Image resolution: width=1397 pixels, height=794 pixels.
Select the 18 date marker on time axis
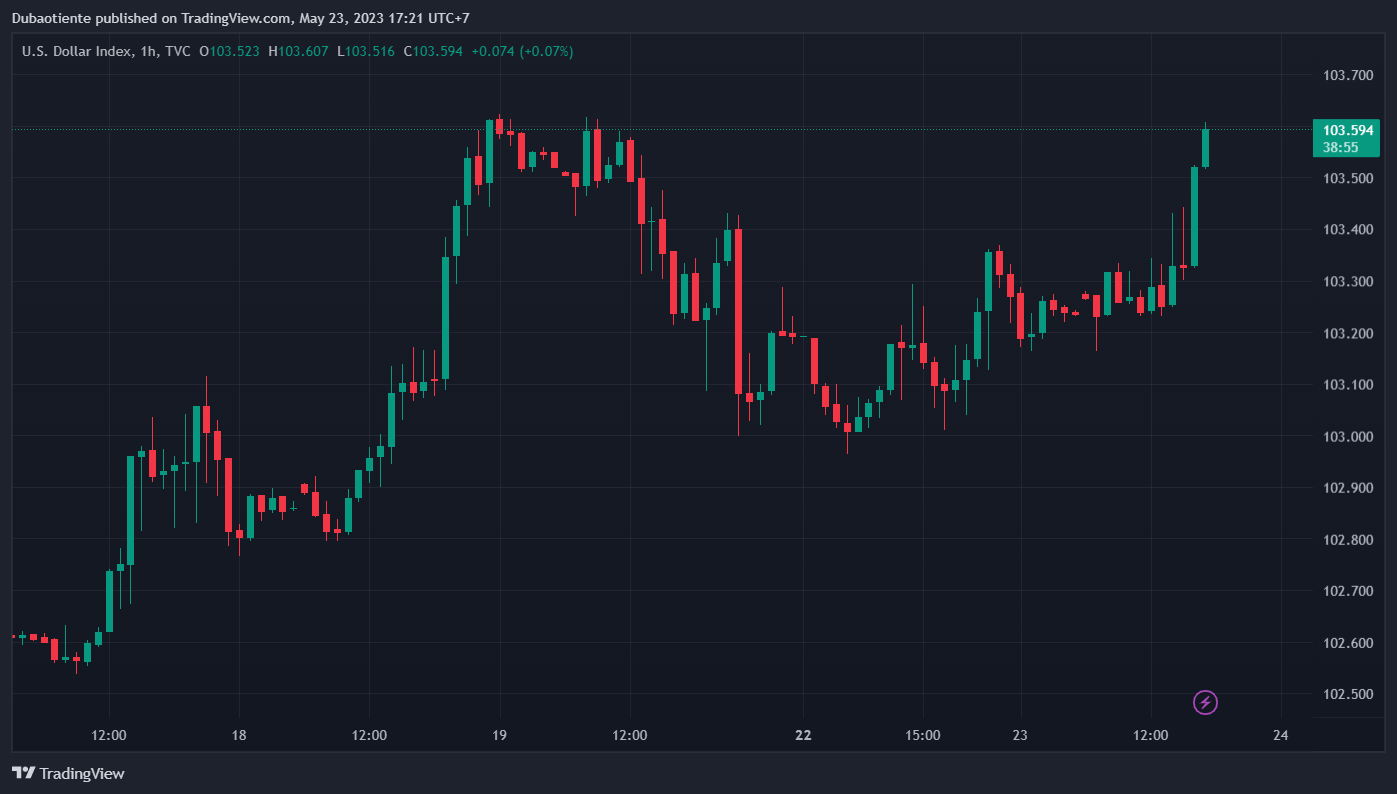[238, 736]
